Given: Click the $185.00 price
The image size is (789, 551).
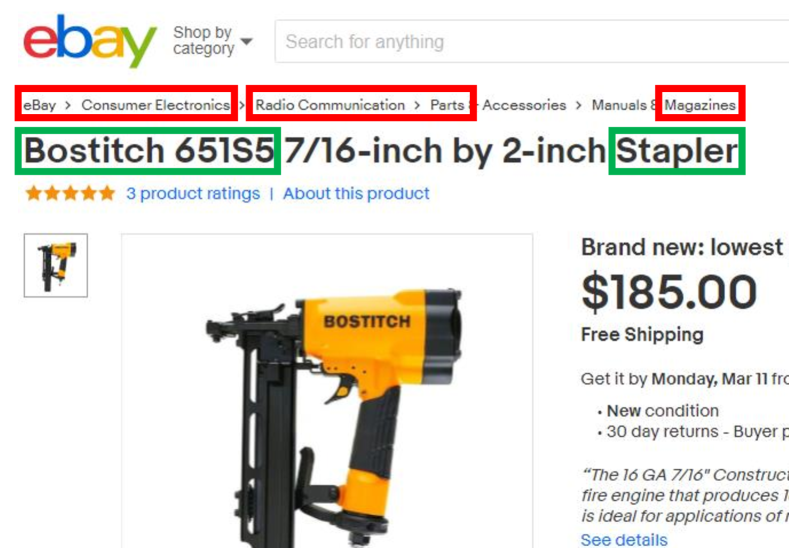Looking at the screenshot, I should pyautogui.click(x=669, y=292).
